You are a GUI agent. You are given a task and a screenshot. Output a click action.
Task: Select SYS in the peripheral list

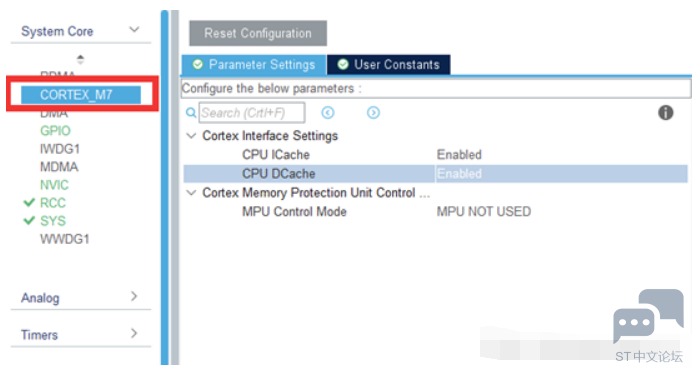pos(53,221)
